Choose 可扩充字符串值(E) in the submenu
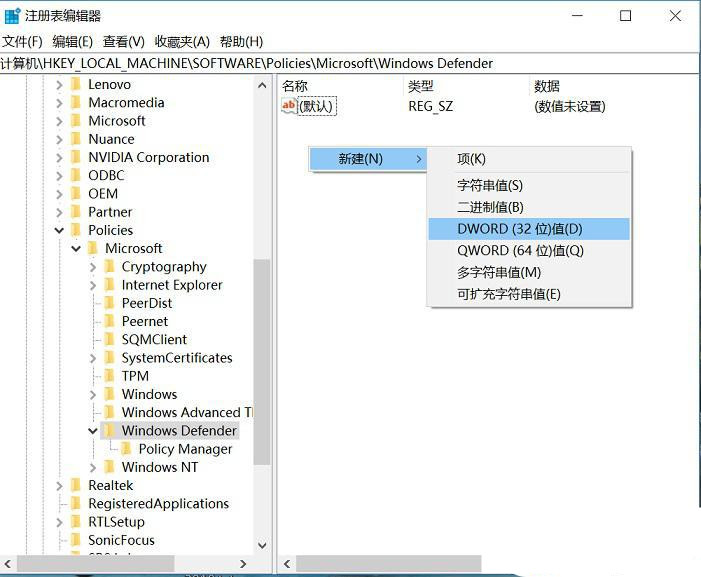 529,294
